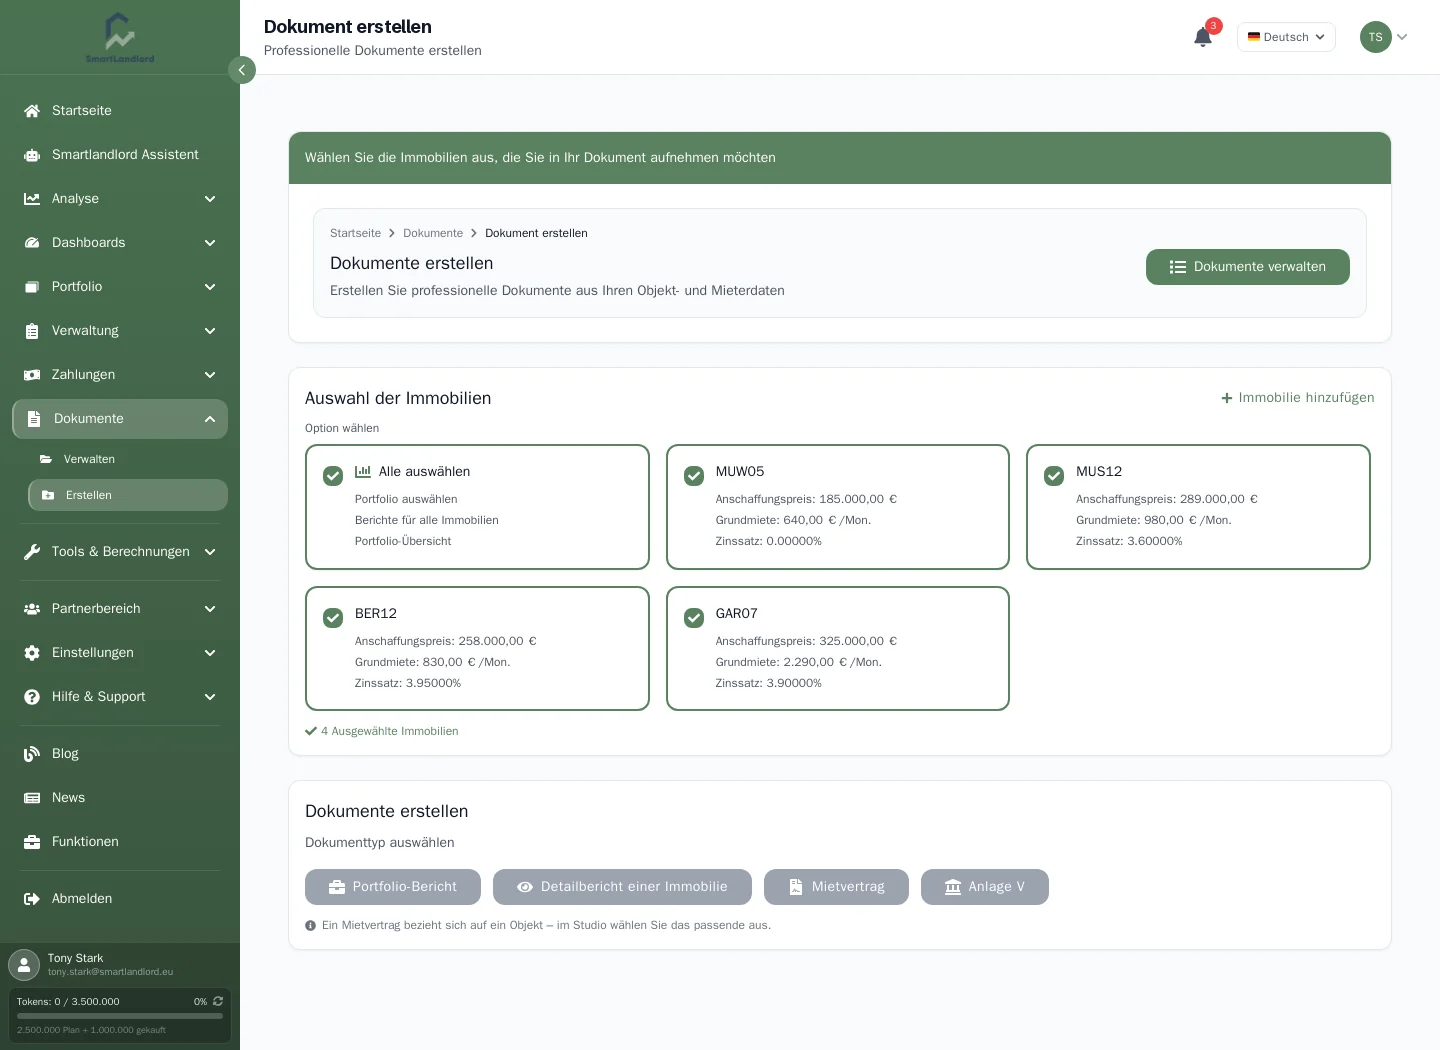1440x1050 pixels.
Task: Uncheck the MUW05 property
Action: [694, 476]
